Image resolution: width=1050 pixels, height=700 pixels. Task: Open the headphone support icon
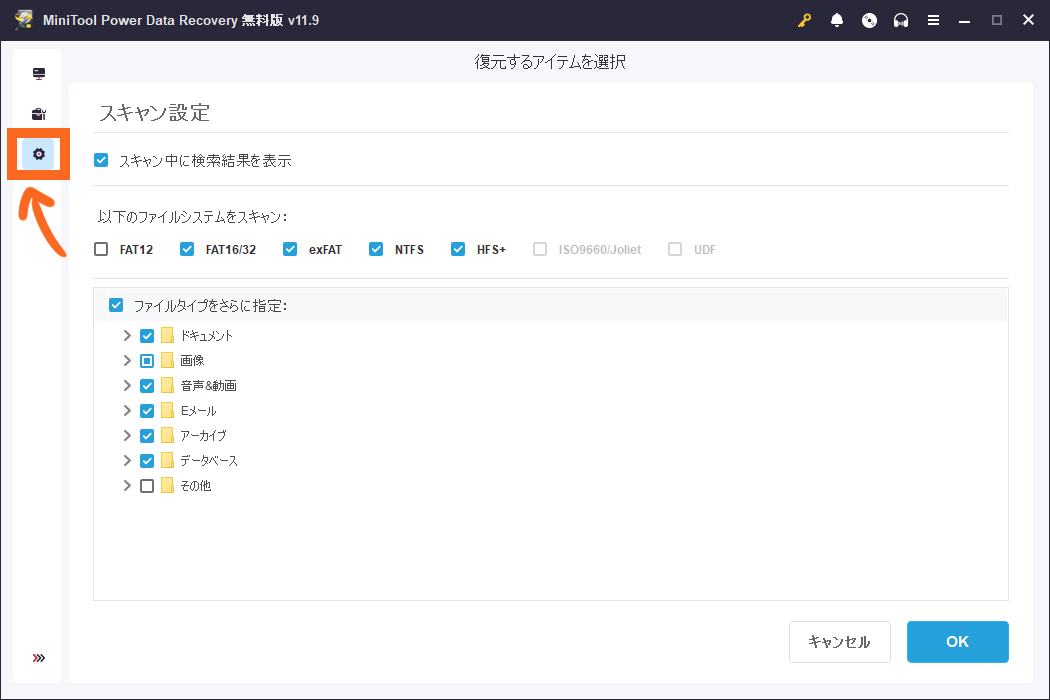click(901, 20)
